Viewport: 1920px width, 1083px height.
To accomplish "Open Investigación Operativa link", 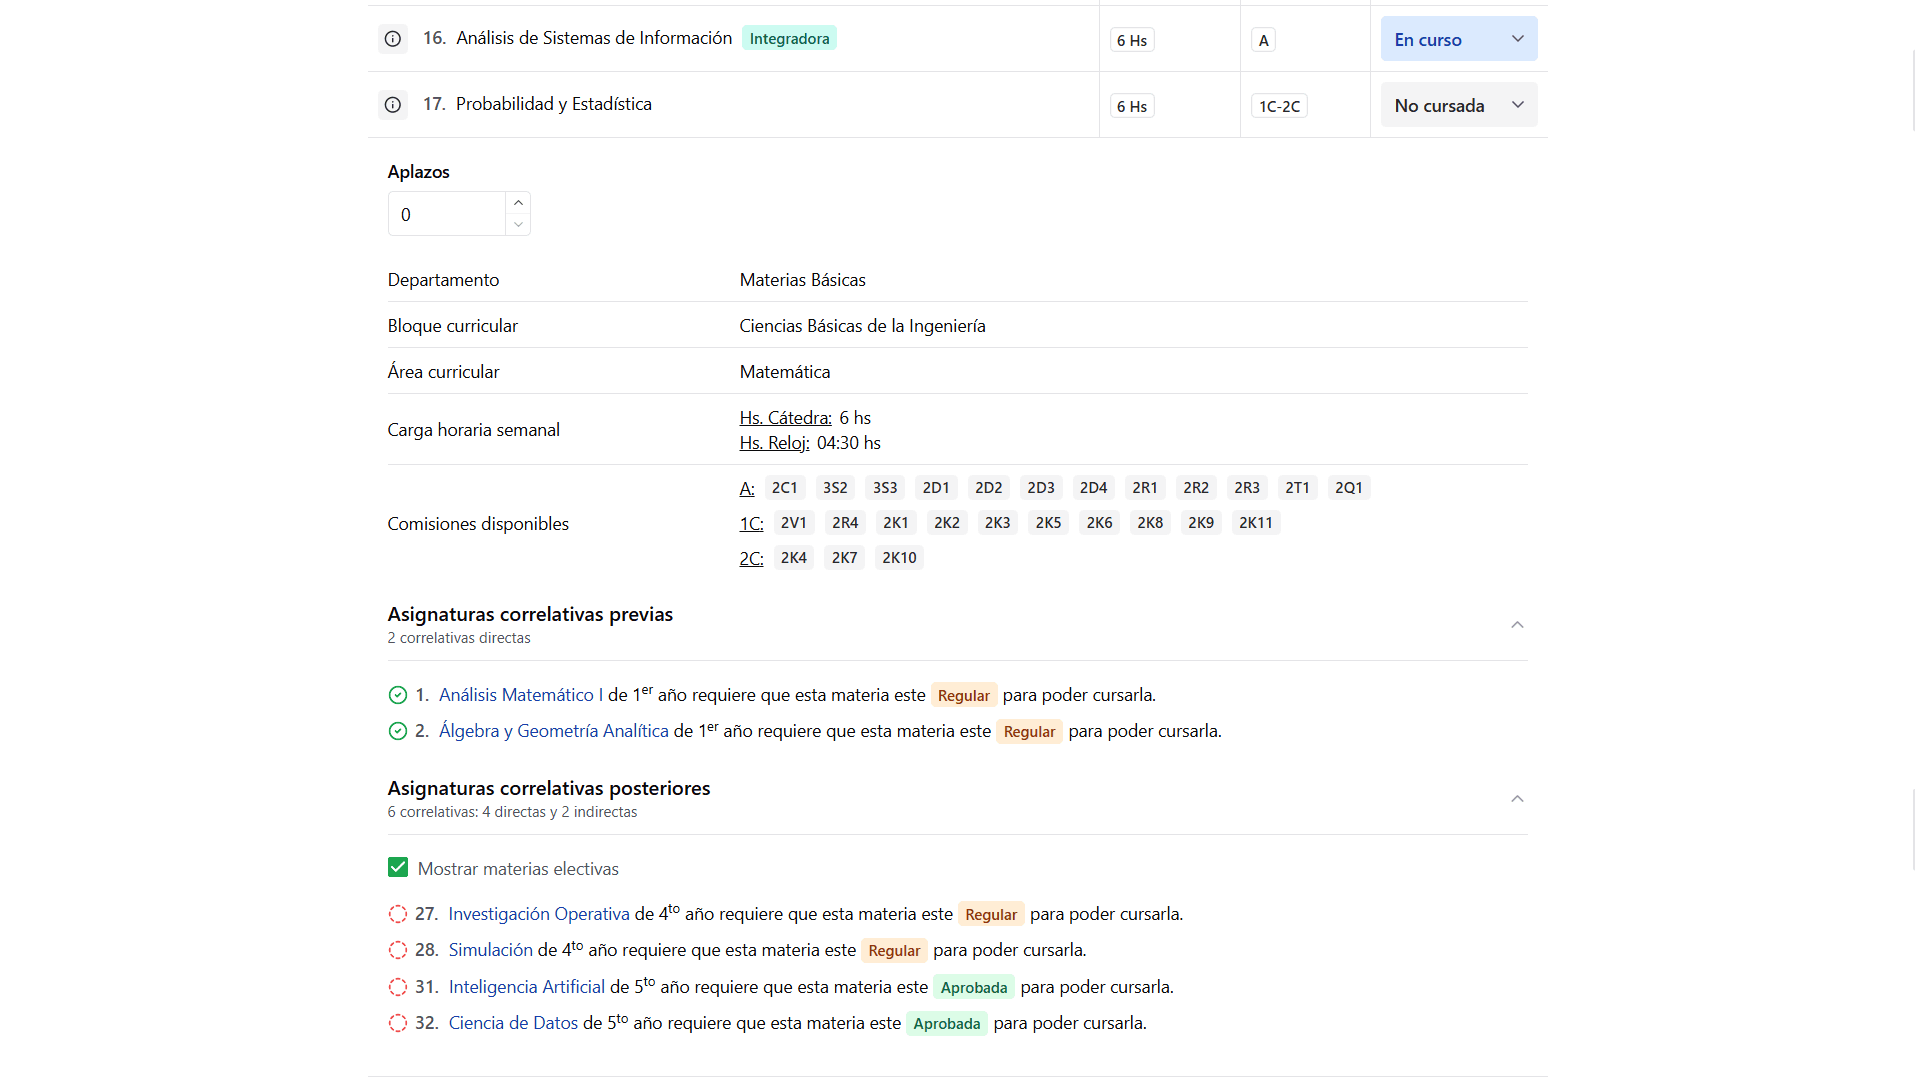I will pos(539,914).
